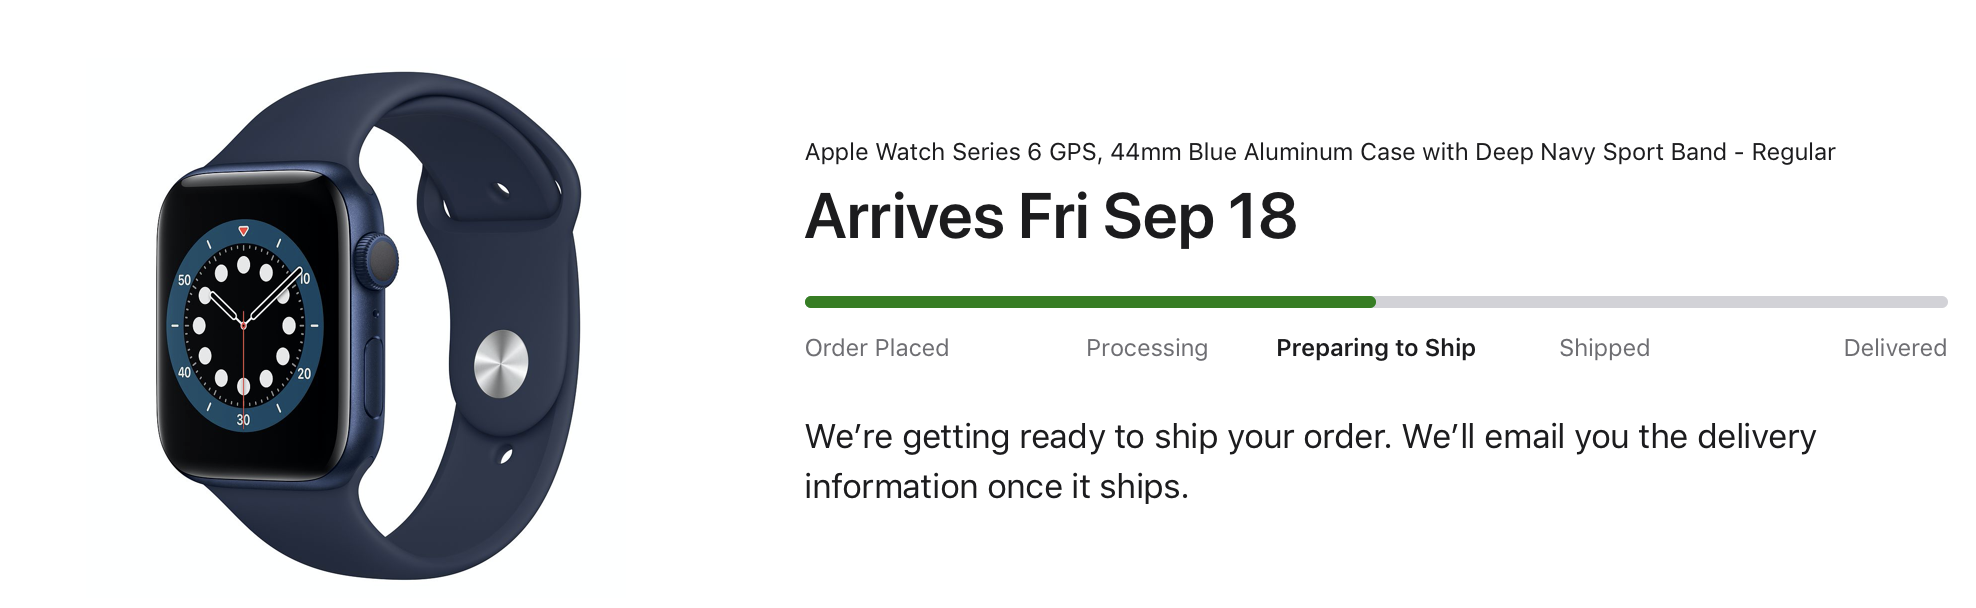Click the gray unfilled part of progress bar

click(x=1660, y=302)
